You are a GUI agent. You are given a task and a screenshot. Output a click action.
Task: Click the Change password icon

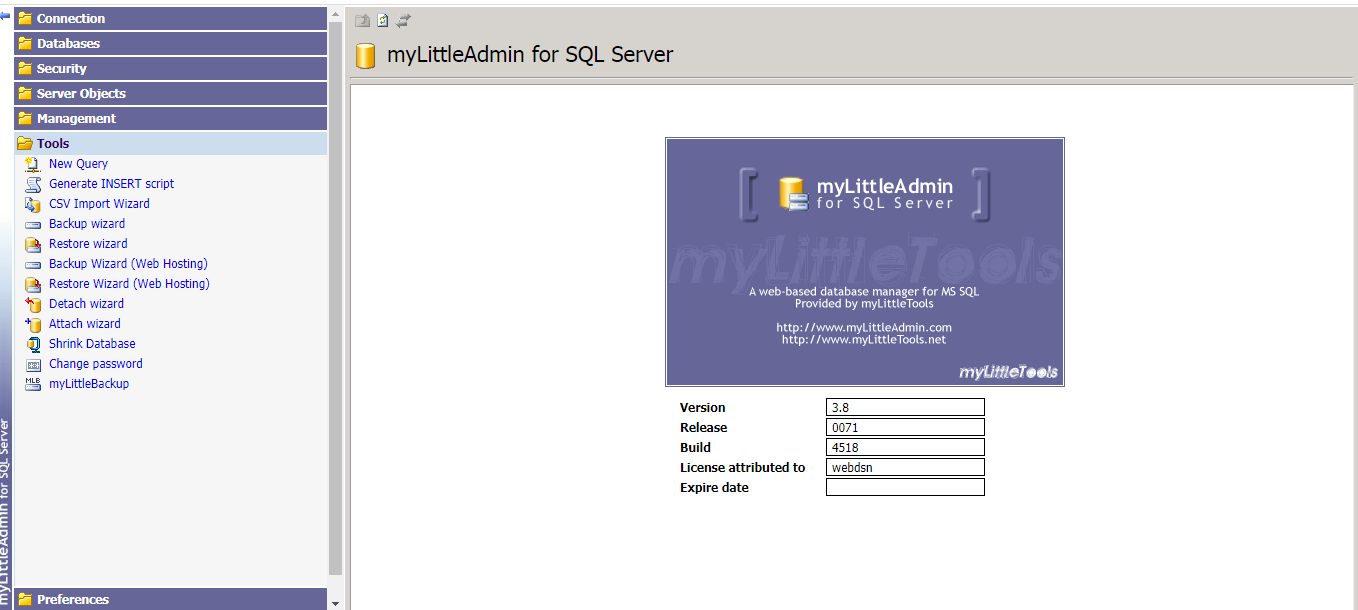[32, 364]
